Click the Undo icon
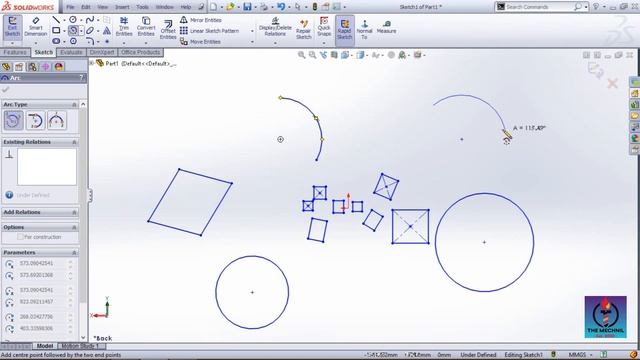This screenshot has height=360, width=640. pyautogui.click(x=281, y=7)
